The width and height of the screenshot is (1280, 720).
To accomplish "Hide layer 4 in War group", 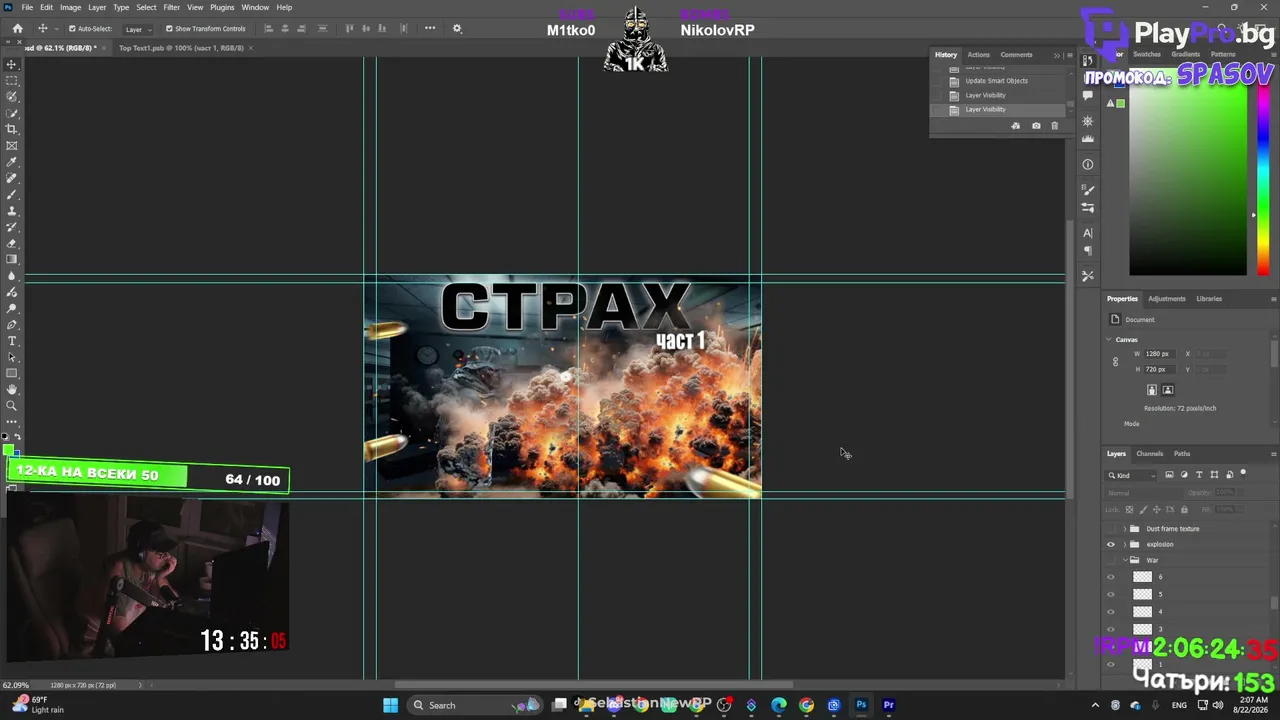I will [x=1110, y=612].
